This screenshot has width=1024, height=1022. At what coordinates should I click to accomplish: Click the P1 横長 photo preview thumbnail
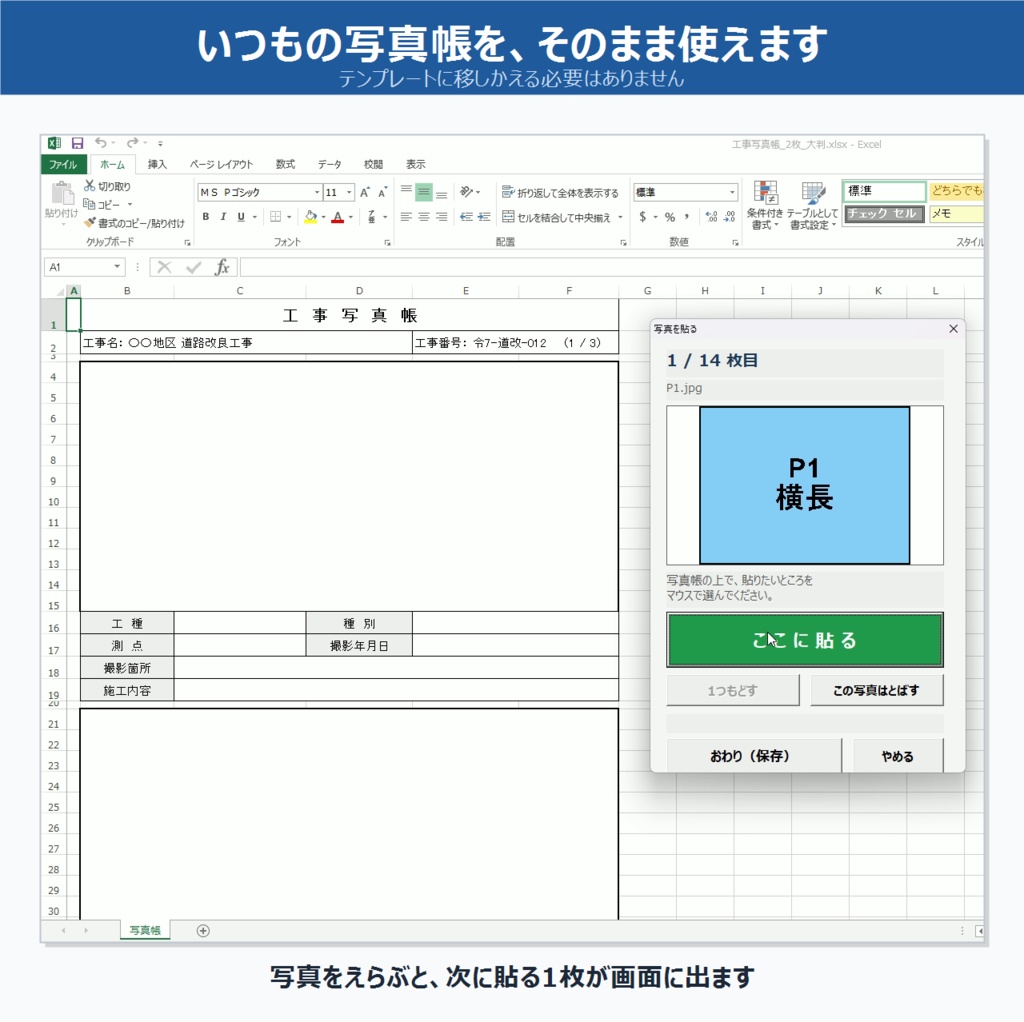805,485
